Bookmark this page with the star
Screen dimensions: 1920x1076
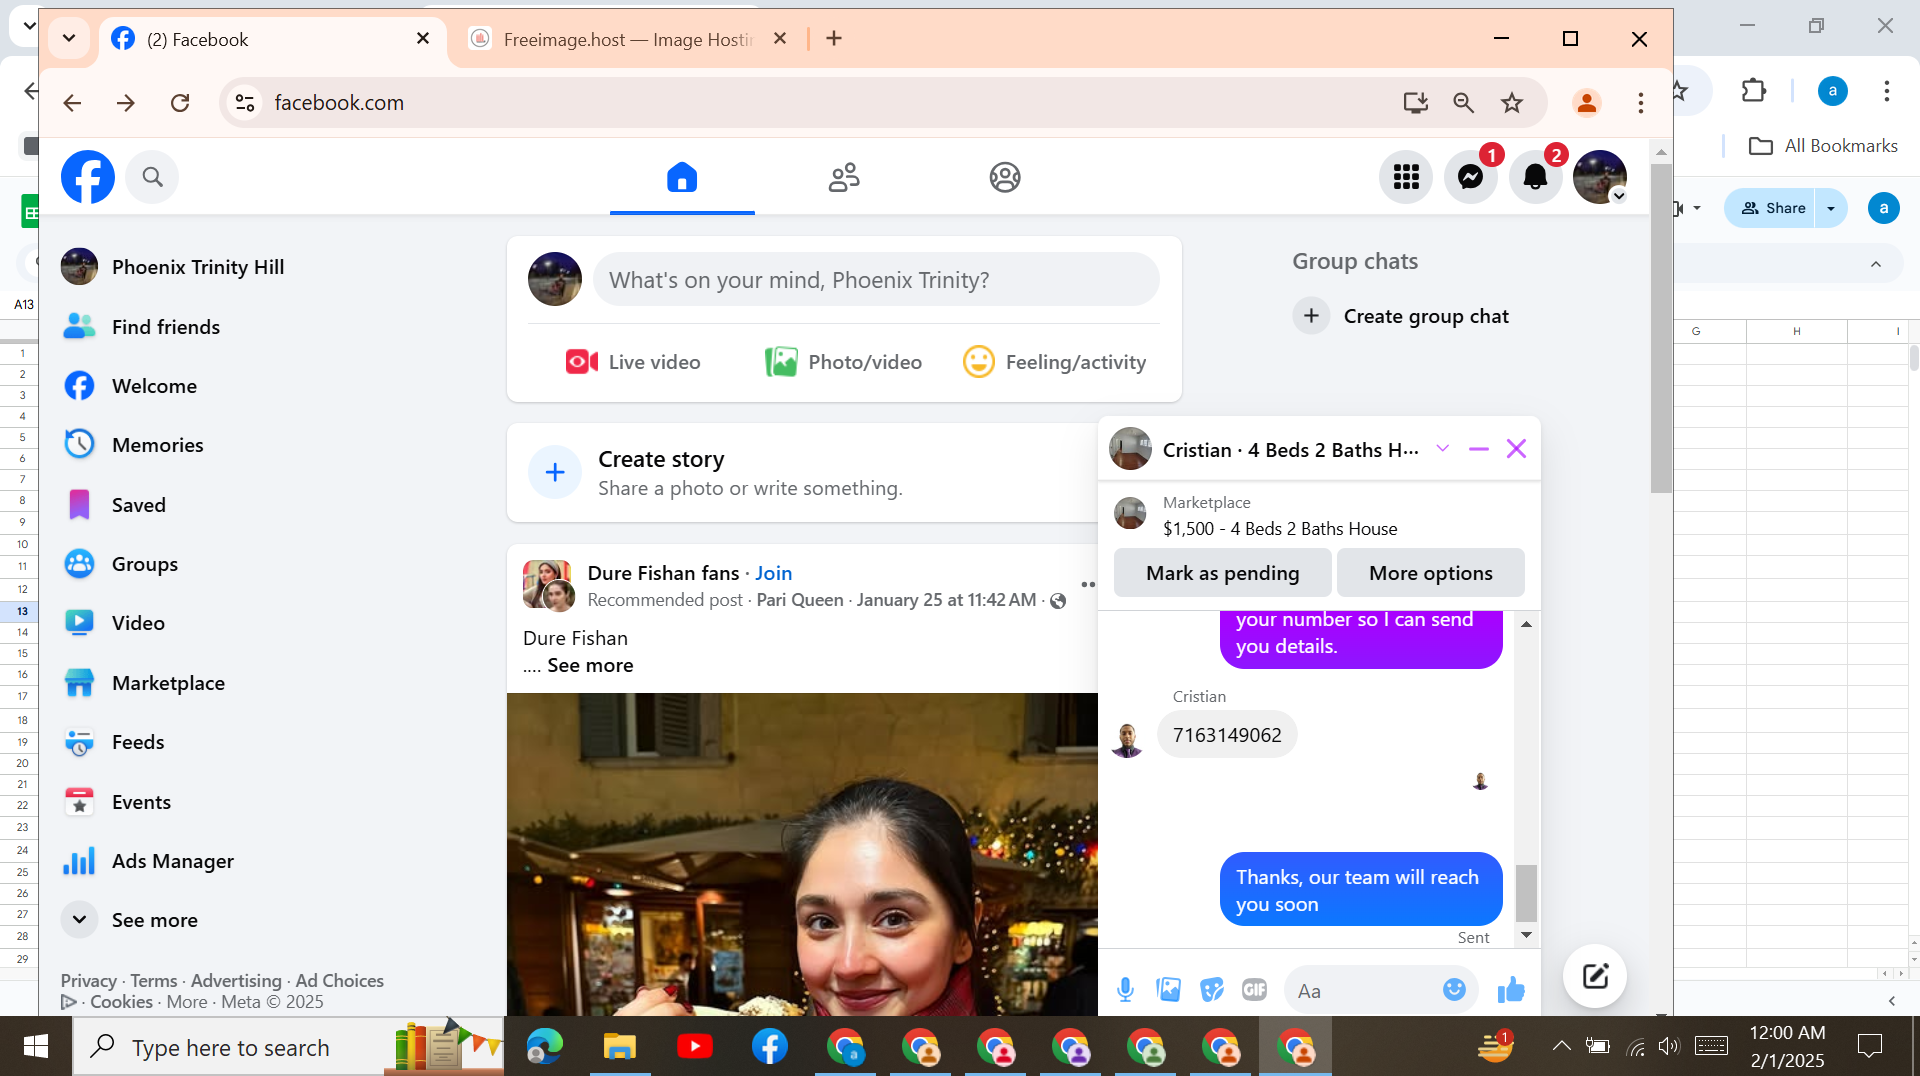pos(1512,102)
